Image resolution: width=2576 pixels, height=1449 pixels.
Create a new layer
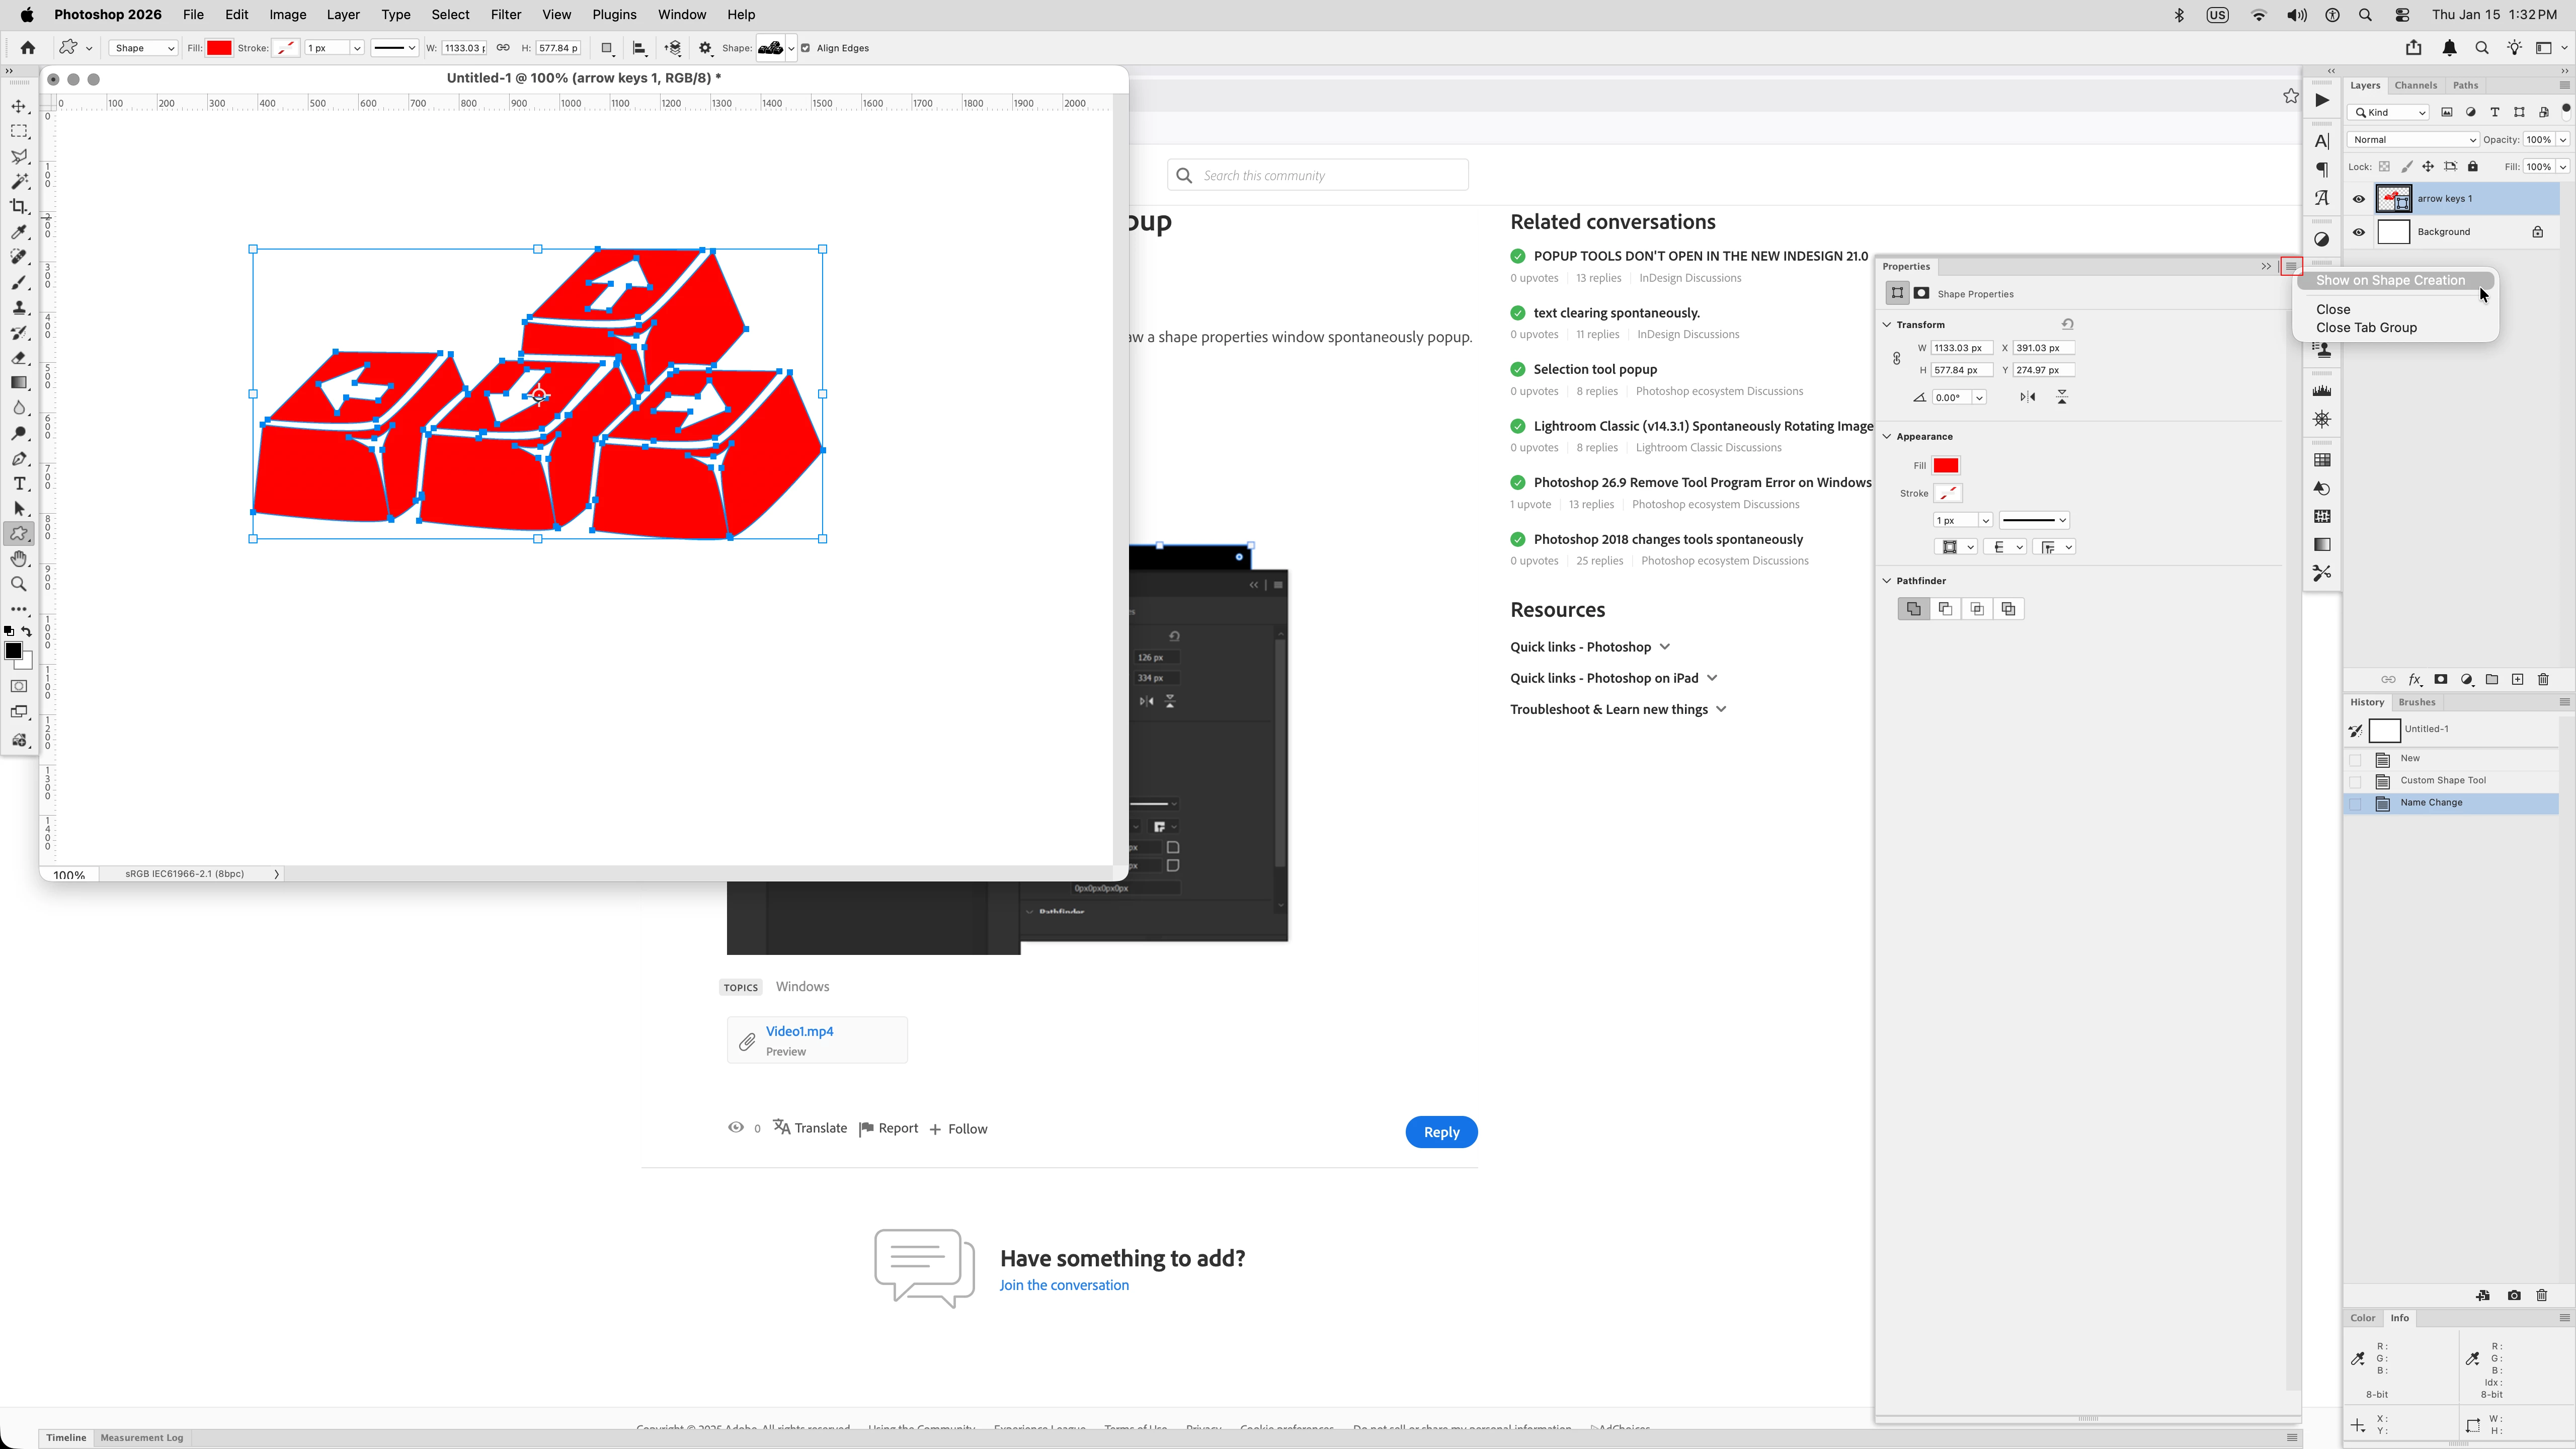pyautogui.click(x=2518, y=680)
